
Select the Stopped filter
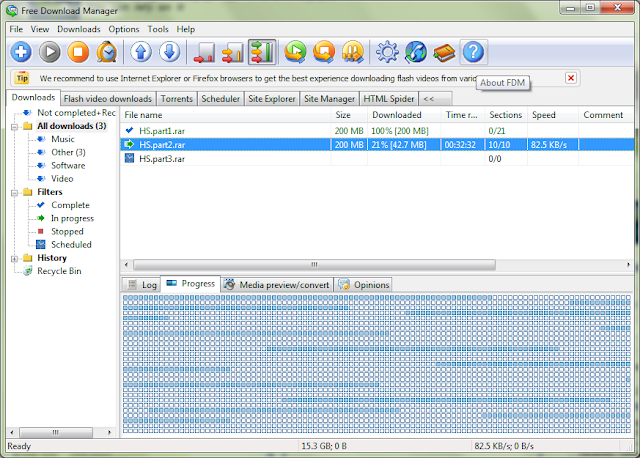67,231
